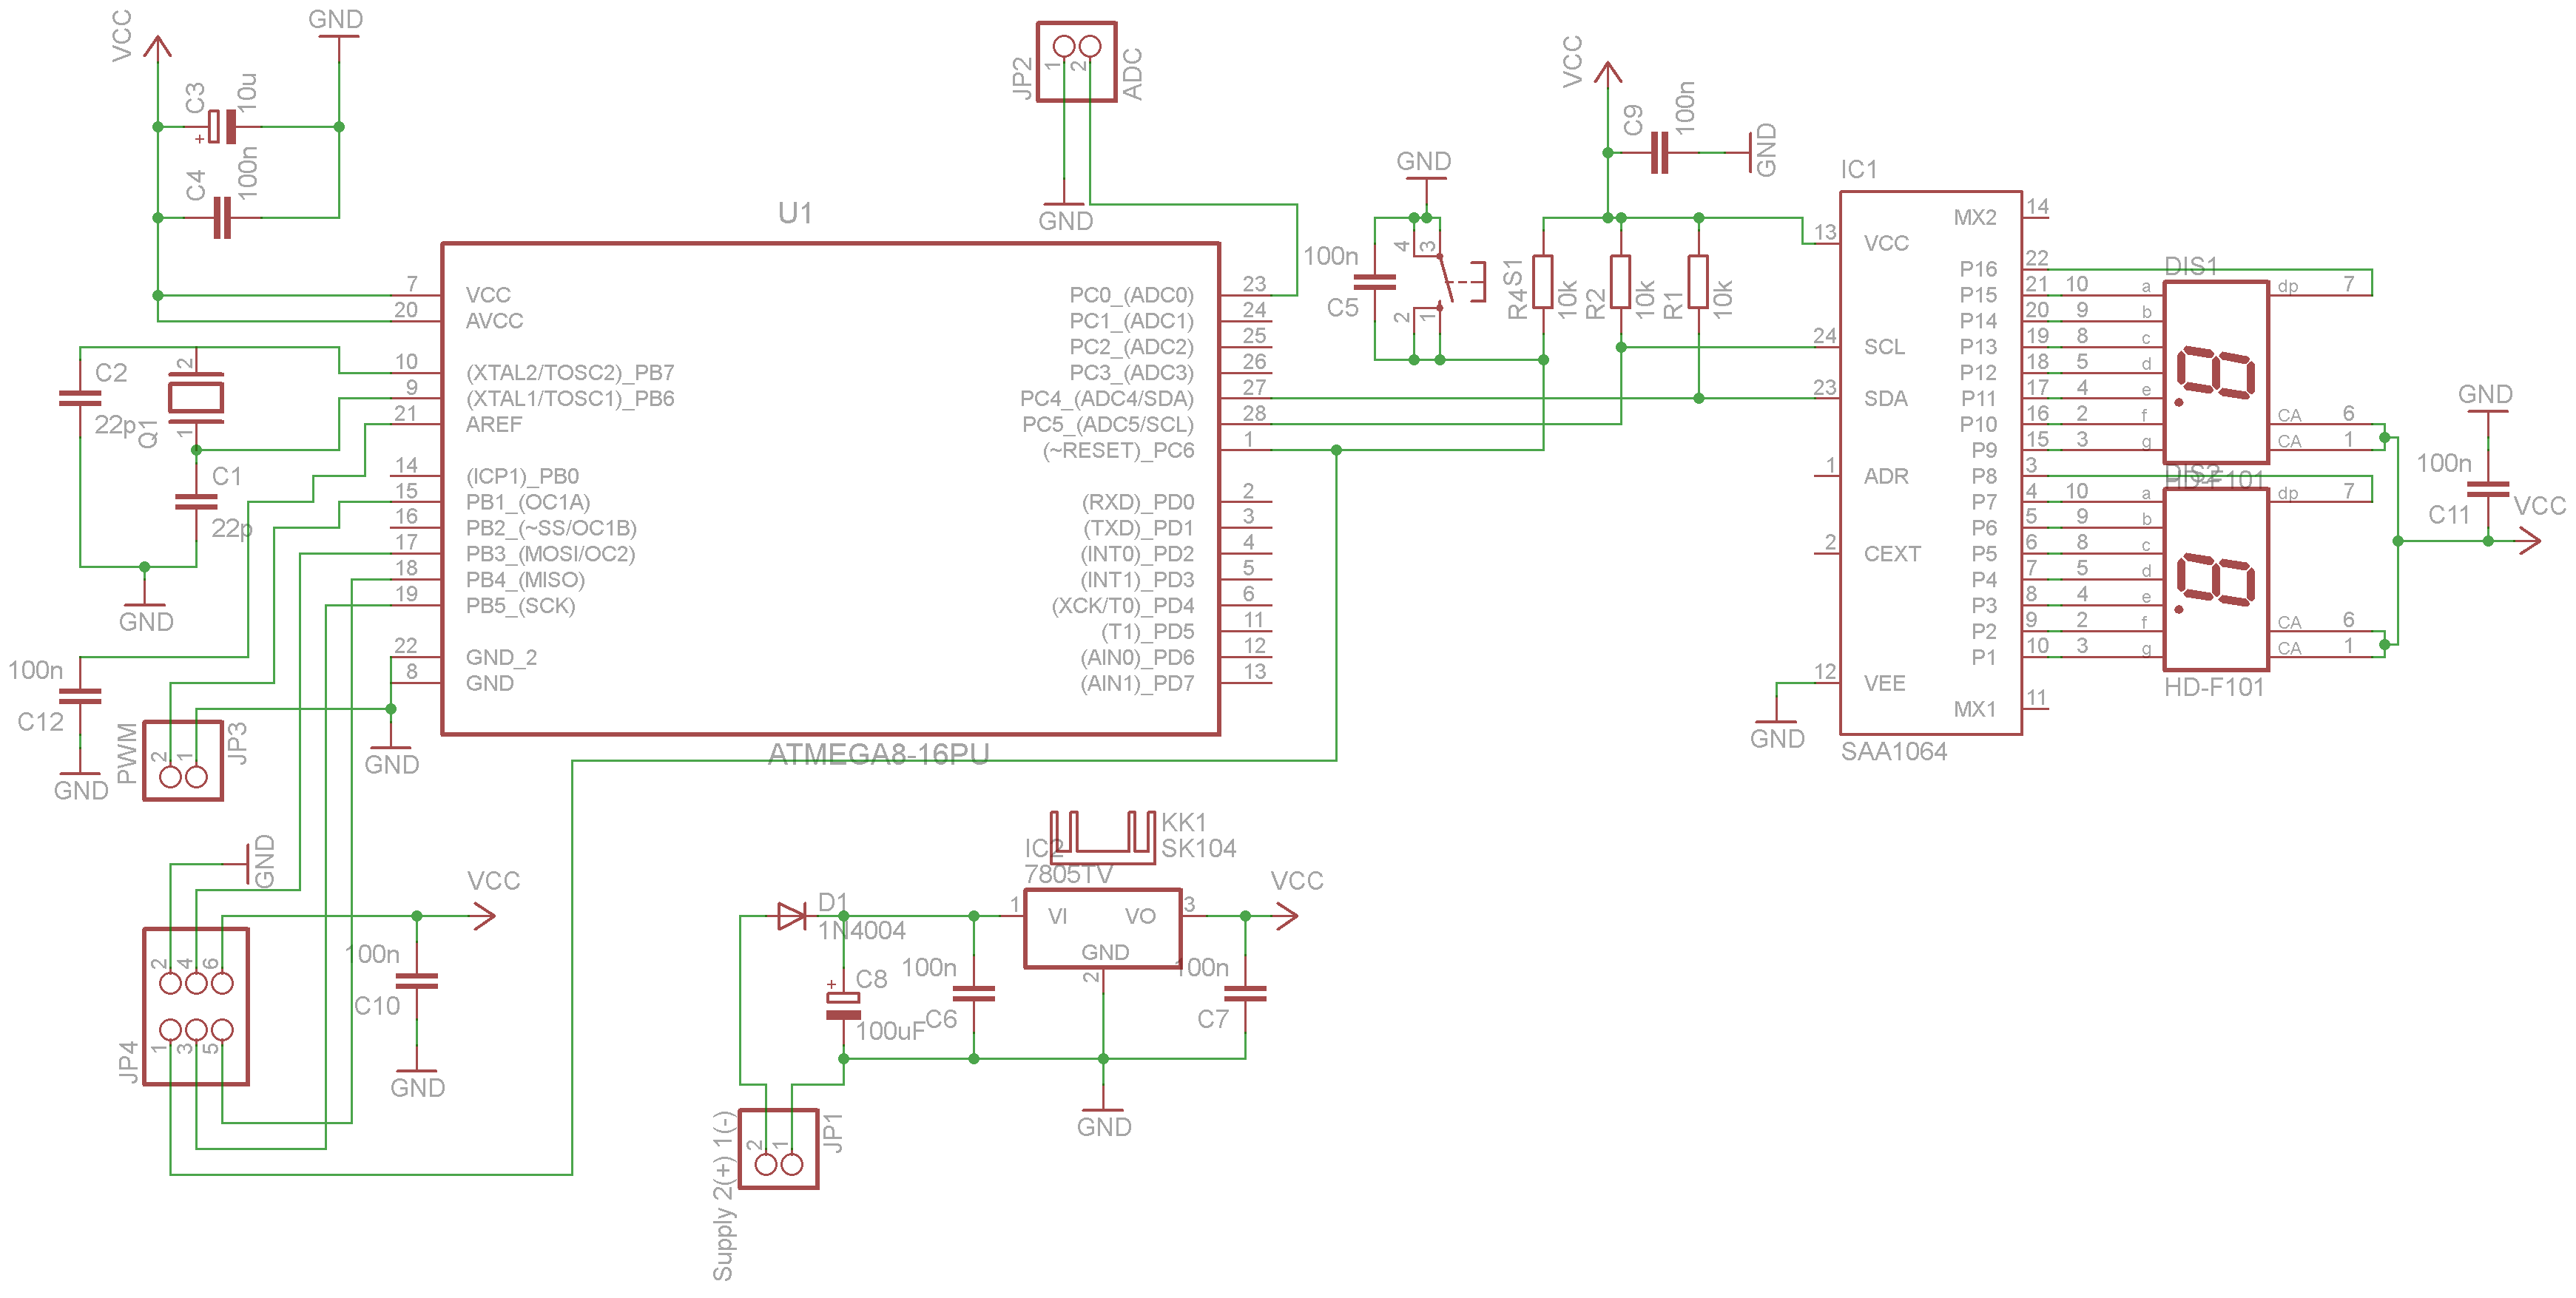Image resolution: width=2576 pixels, height=1298 pixels.
Task: Select capacitor C11 near the displays
Action: (x=2488, y=489)
